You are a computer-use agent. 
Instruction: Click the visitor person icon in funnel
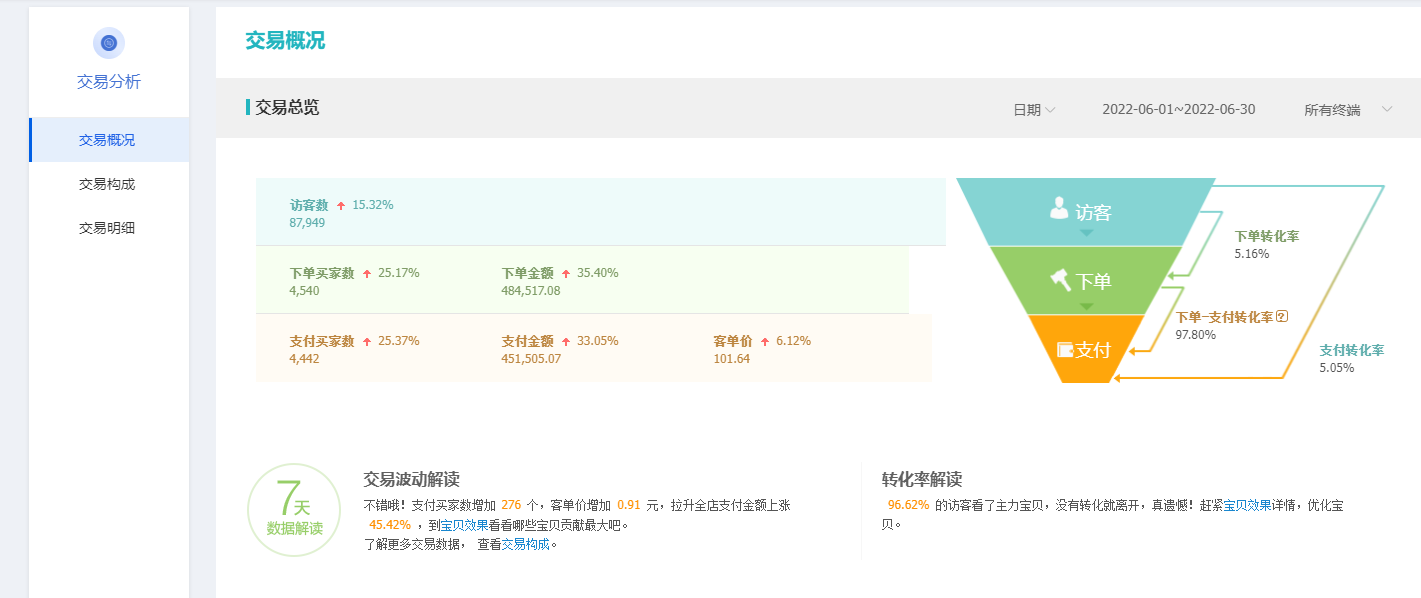[1059, 208]
